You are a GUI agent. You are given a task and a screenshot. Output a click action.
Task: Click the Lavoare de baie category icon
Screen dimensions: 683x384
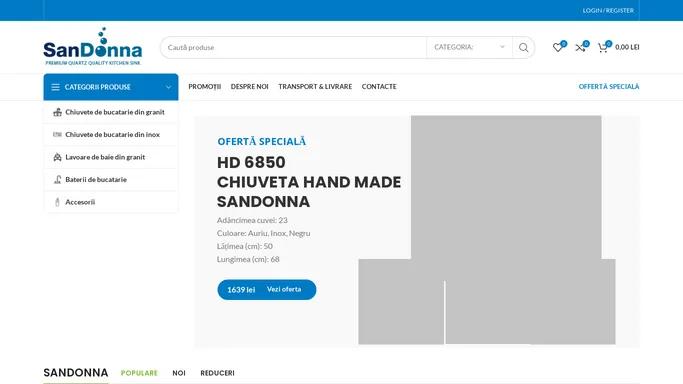click(x=57, y=157)
